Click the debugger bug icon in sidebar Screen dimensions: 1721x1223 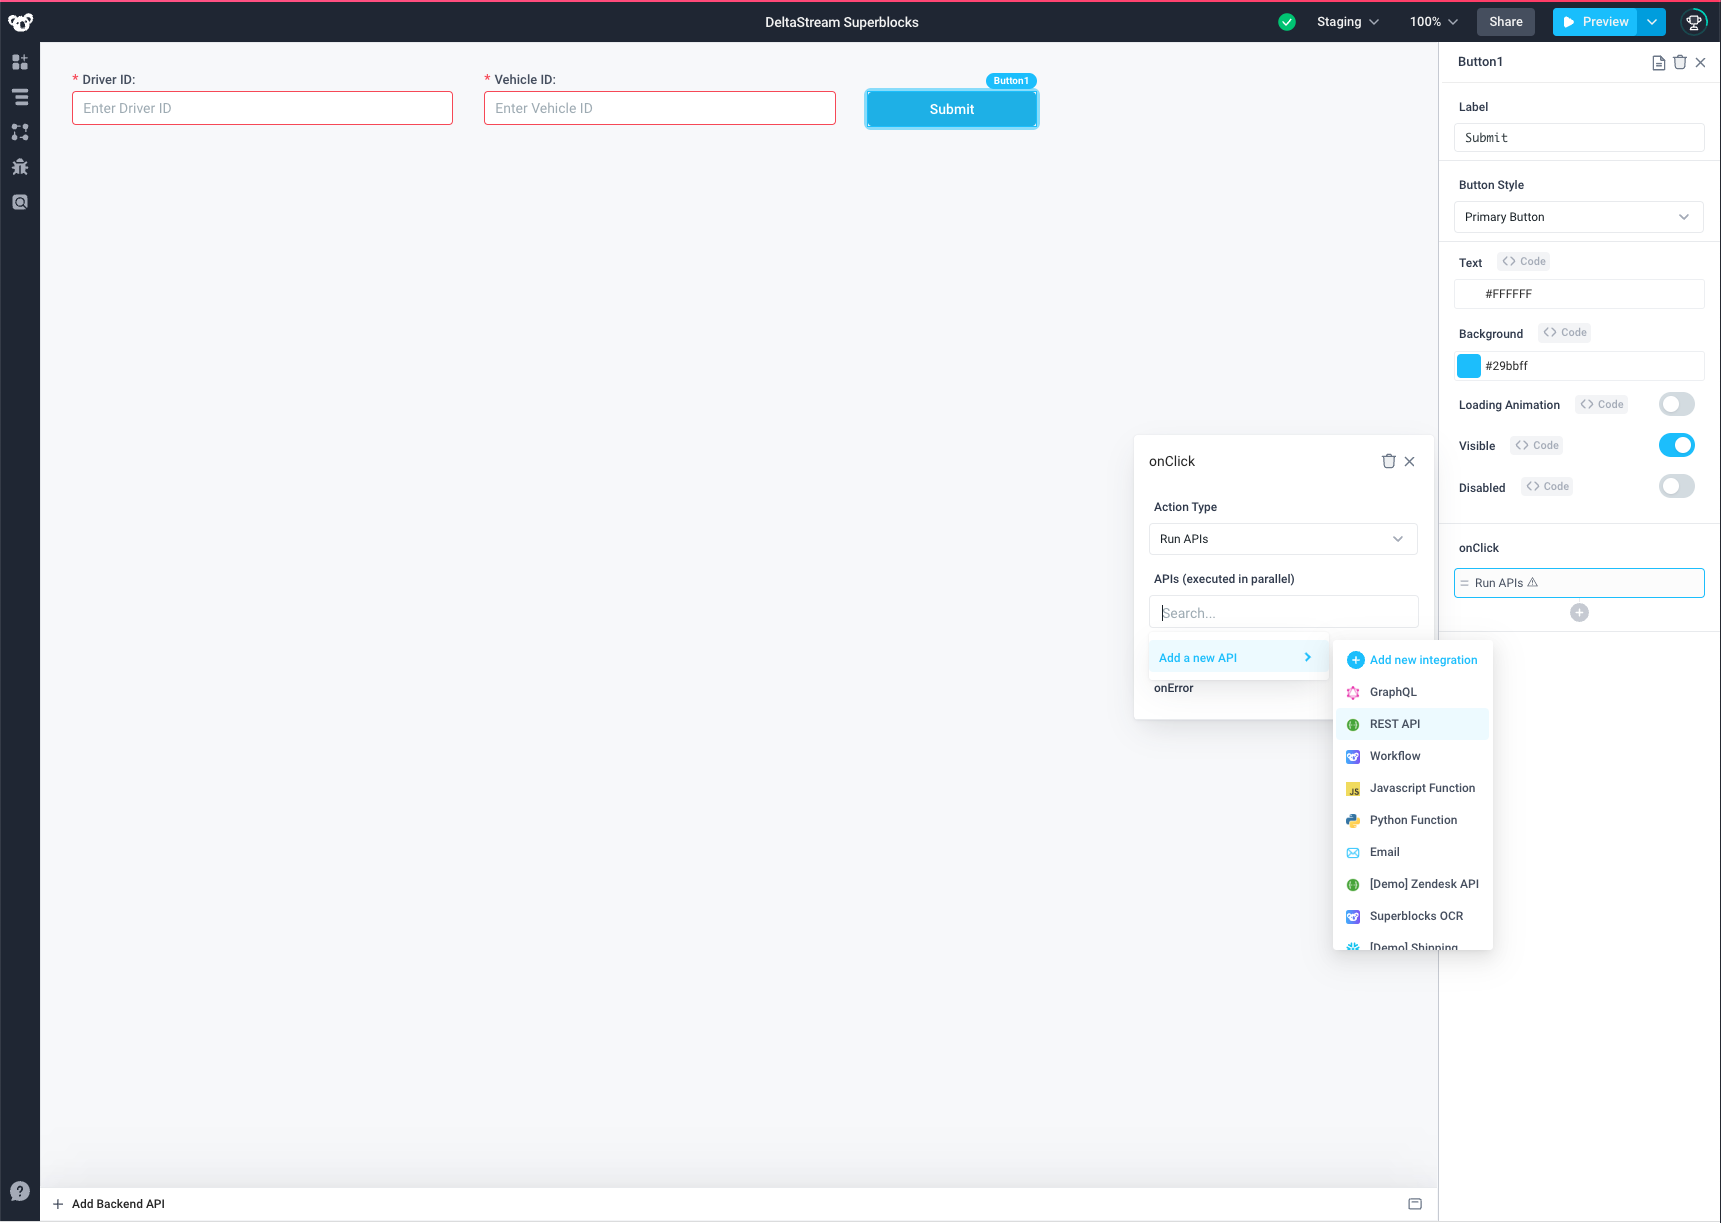tap(20, 167)
